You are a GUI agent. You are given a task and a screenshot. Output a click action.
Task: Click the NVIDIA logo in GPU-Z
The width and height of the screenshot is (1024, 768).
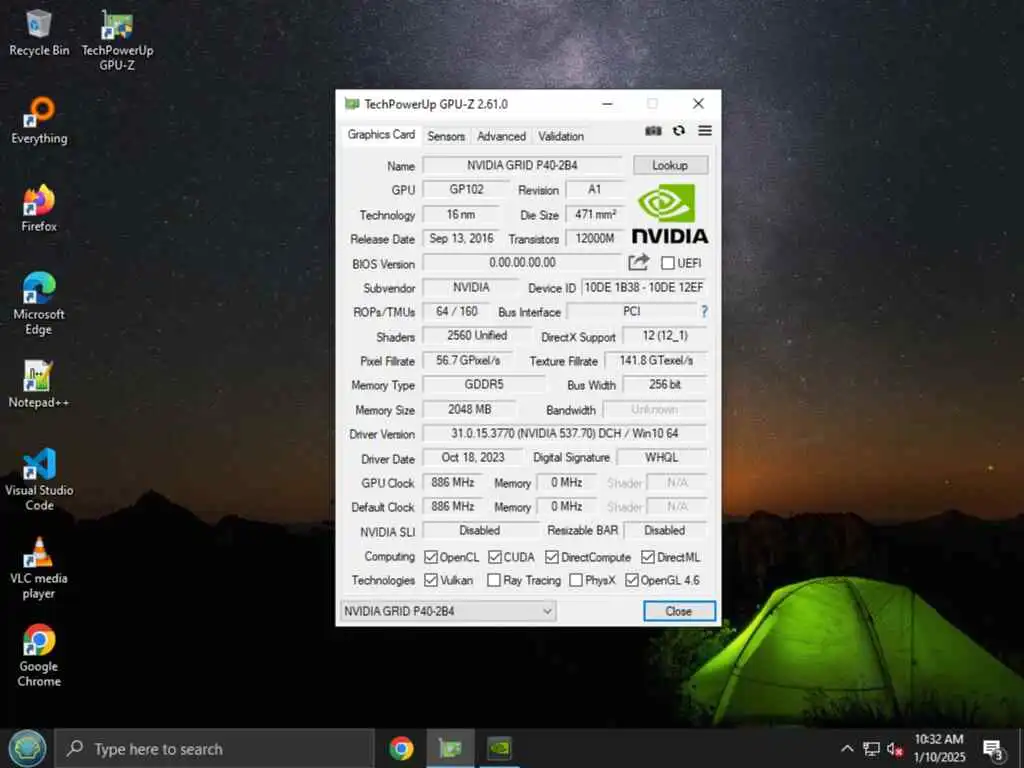[669, 214]
